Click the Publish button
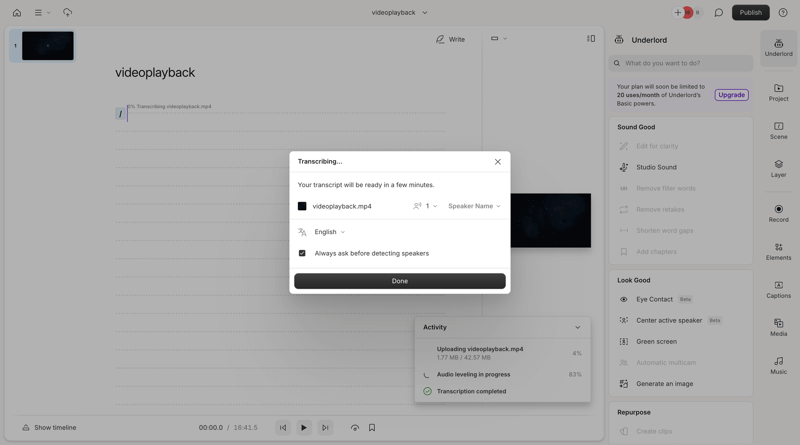This screenshot has width=800, height=445. [x=751, y=13]
